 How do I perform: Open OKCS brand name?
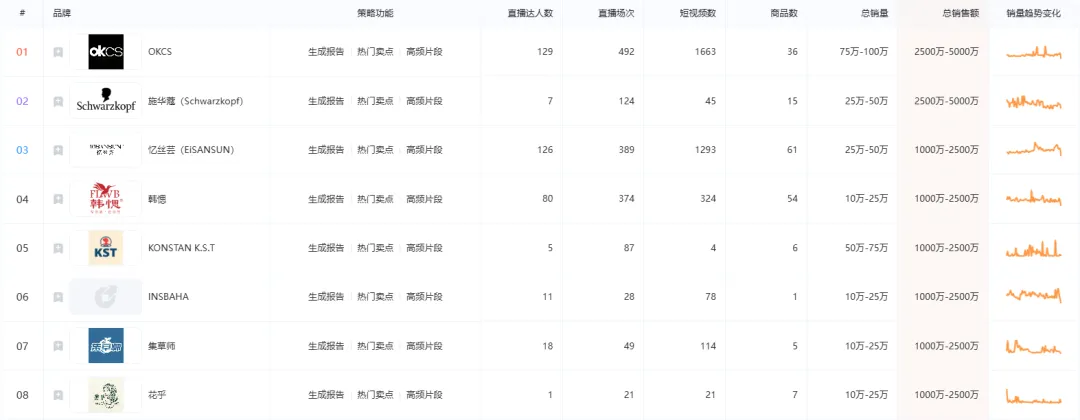pyautogui.click(x=160, y=52)
